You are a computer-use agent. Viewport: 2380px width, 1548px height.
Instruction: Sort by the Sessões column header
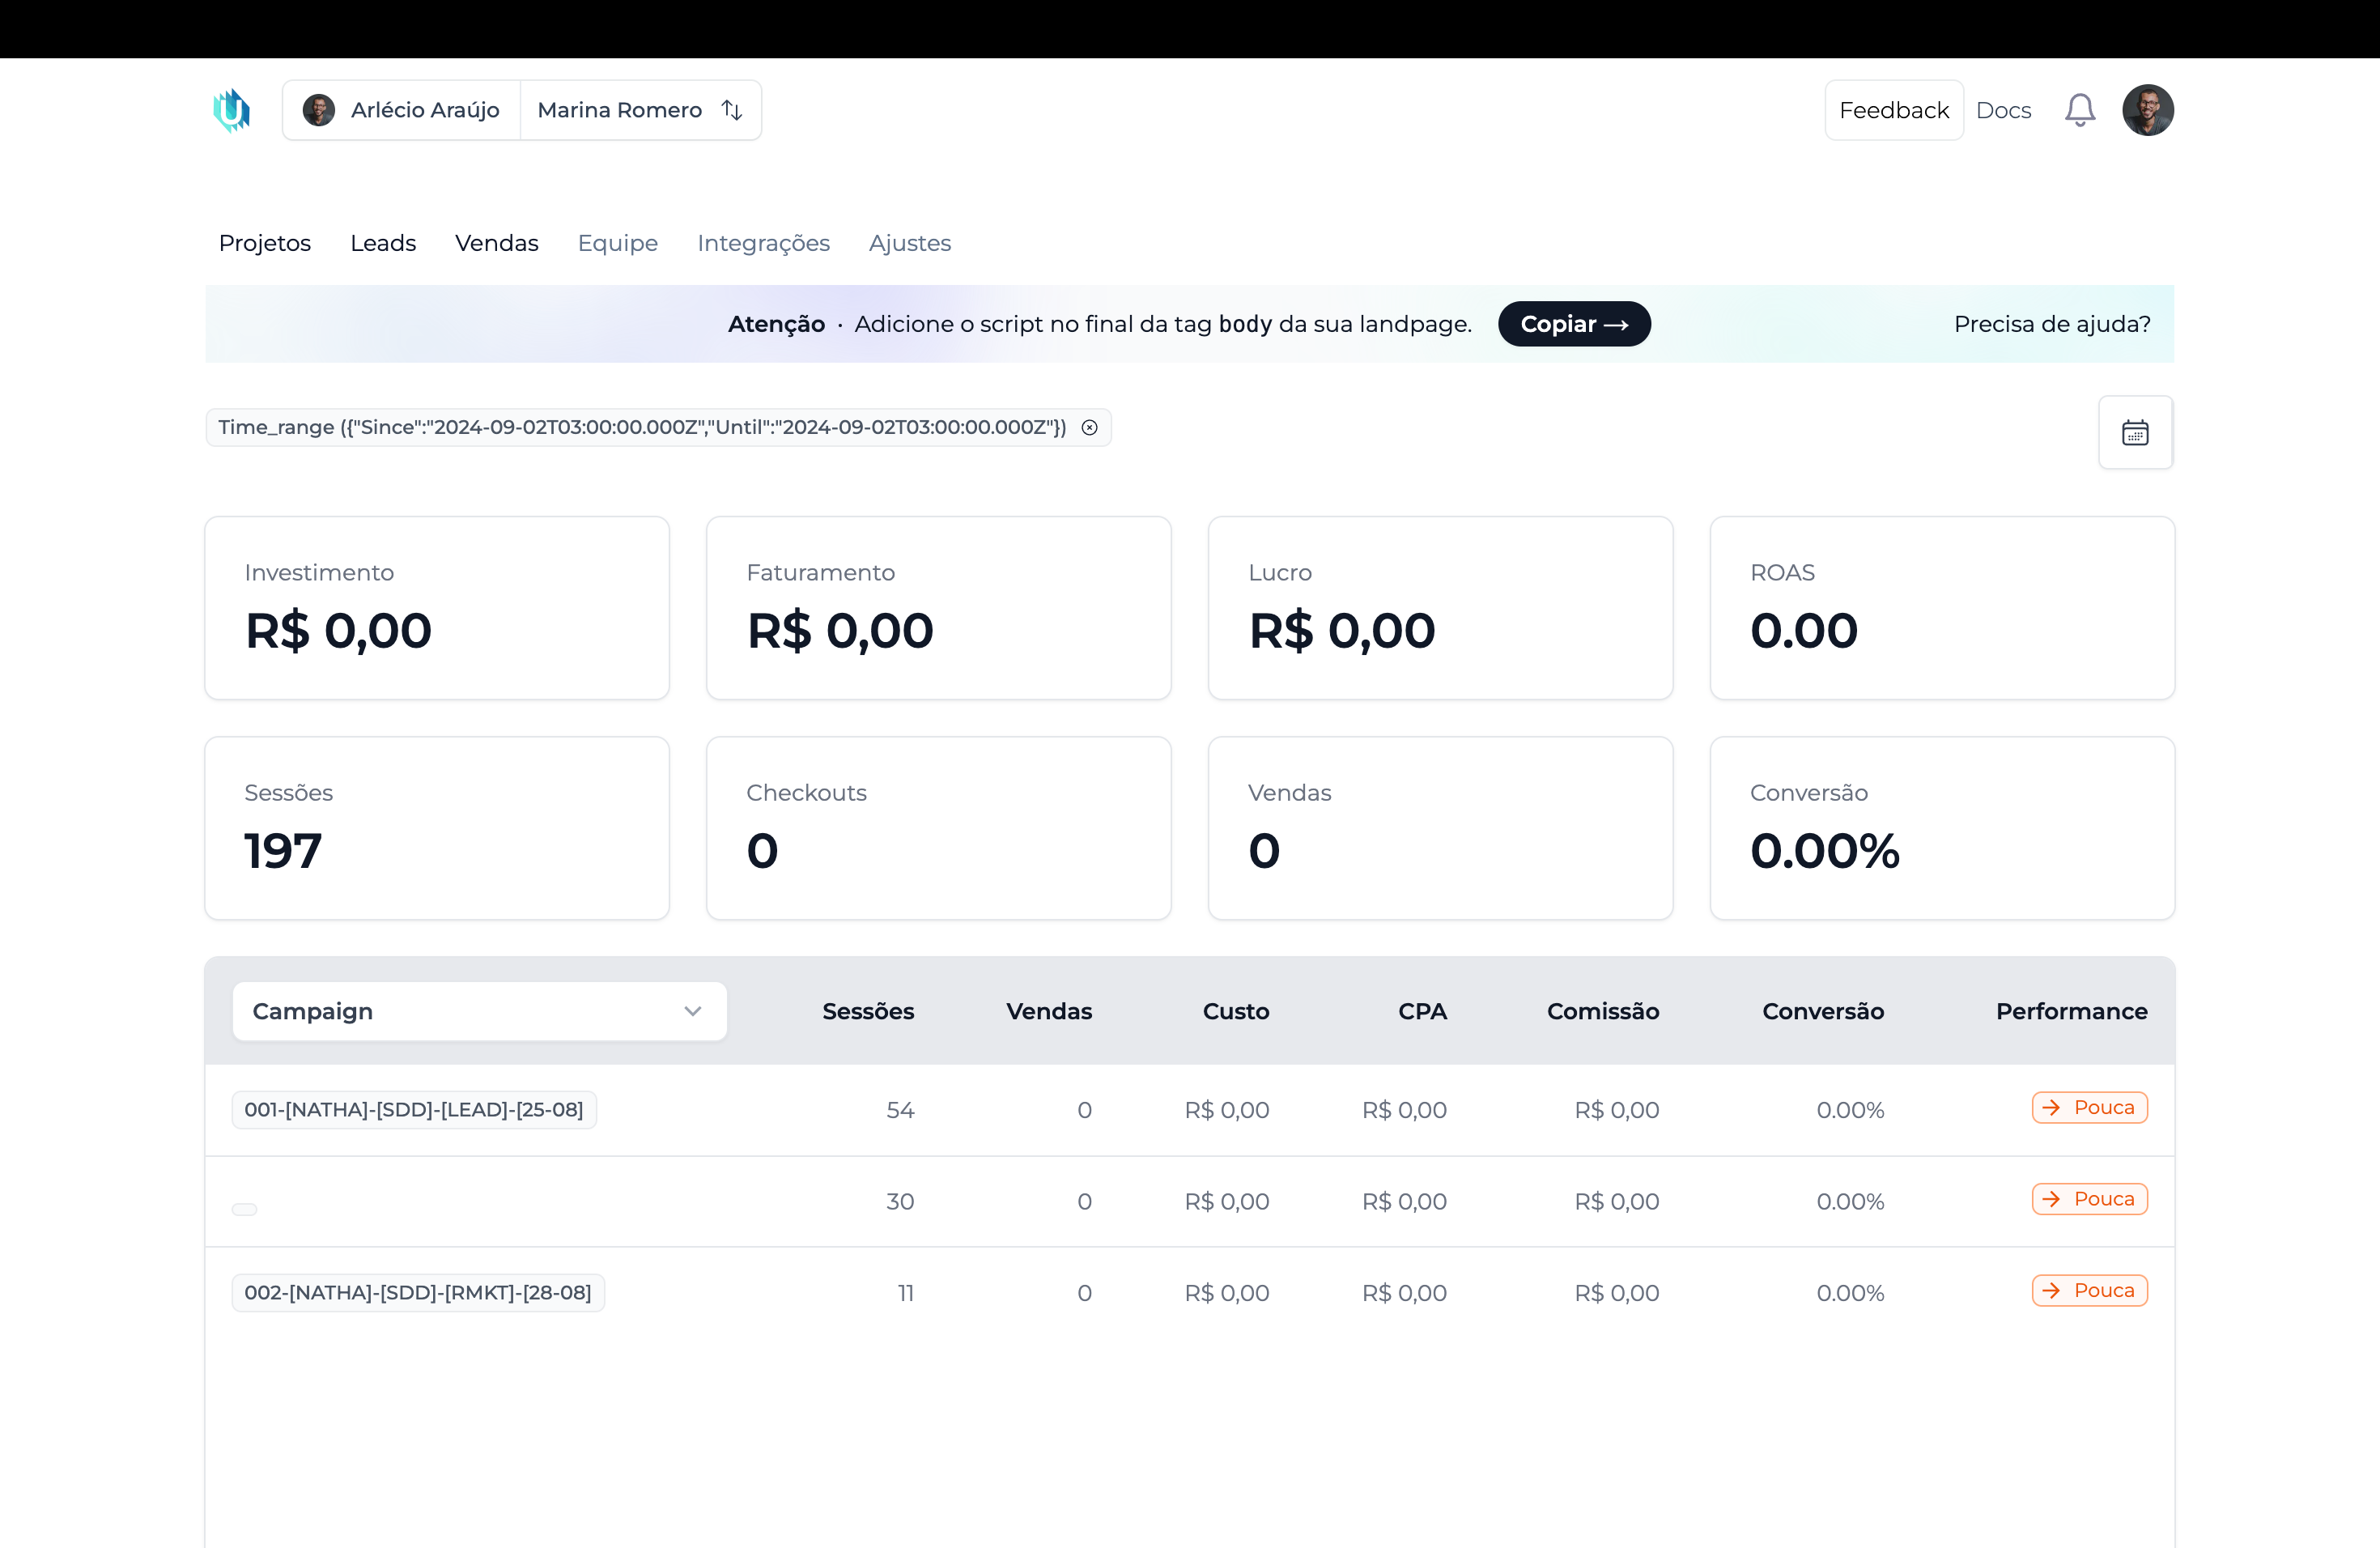[x=868, y=1011]
